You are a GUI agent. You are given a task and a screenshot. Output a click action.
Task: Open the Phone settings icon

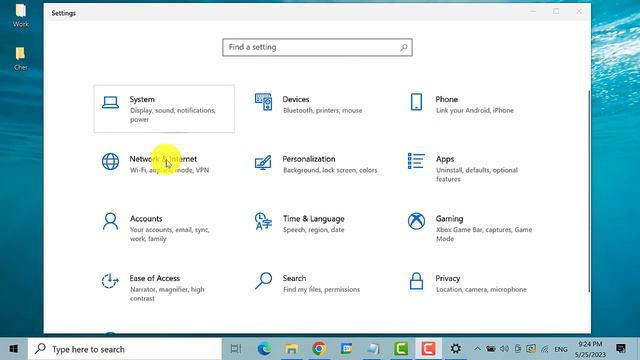pos(416,102)
